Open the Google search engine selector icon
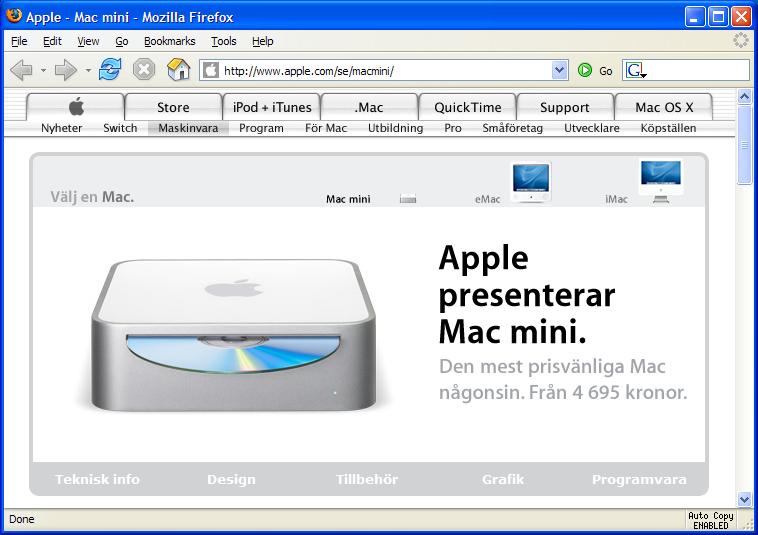 pos(636,71)
